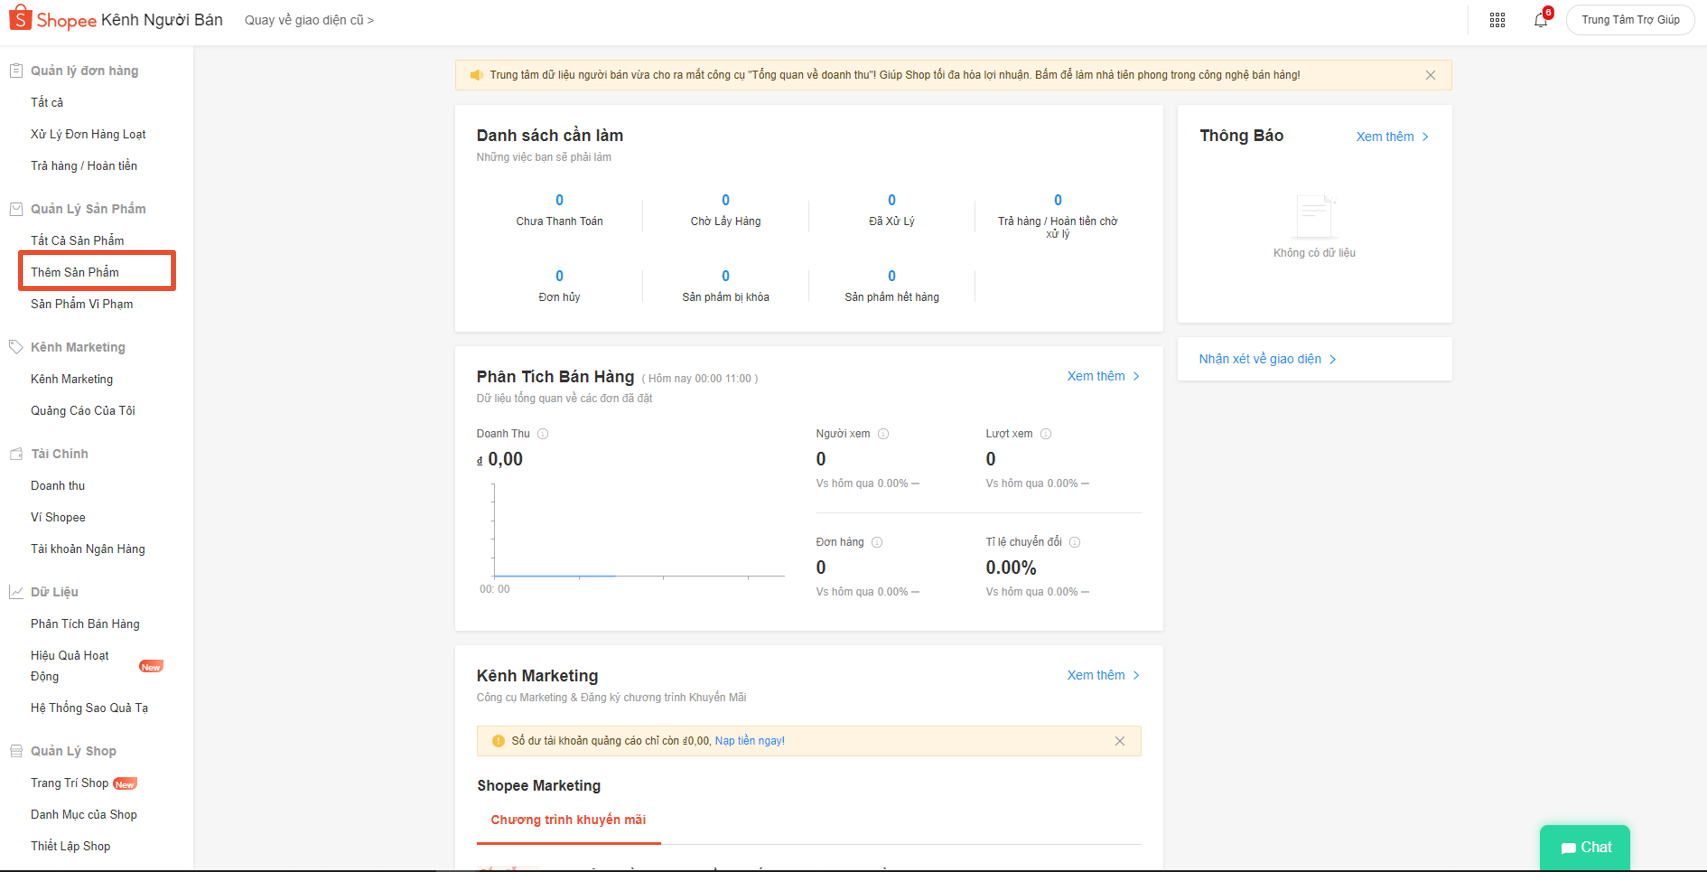The height and width of the screenshot is (872, 1707).
Task: Click the Đơn hàng info icon
Action: coord(877,542)
